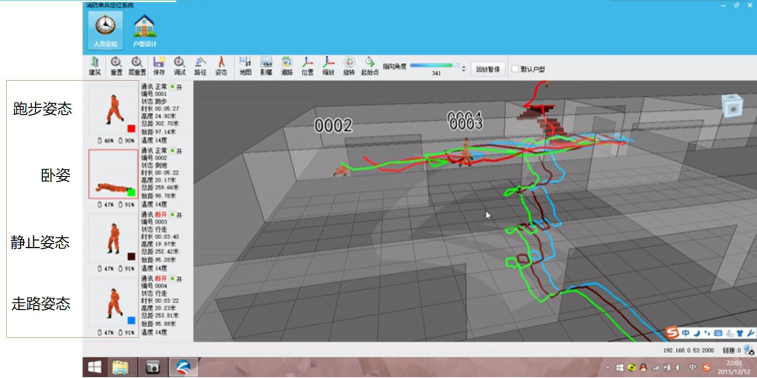
Task: Open File Explorer from the taskbar
Action: [122, 367]
